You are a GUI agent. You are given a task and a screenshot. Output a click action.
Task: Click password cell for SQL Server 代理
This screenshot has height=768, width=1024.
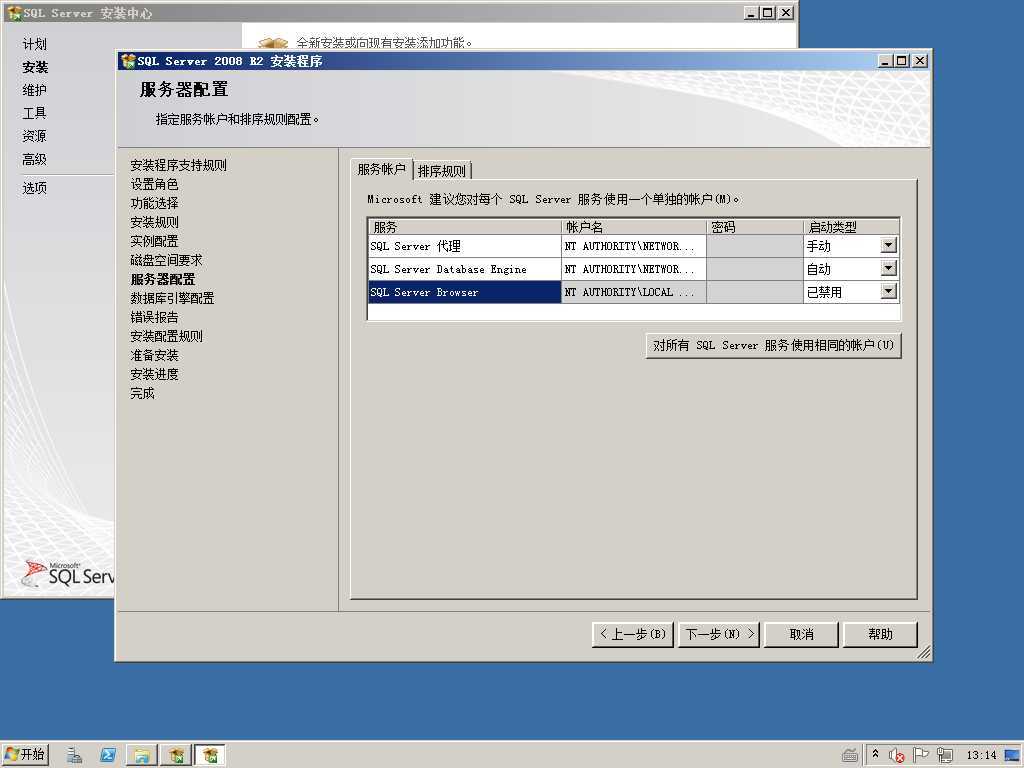coord(755,246)
